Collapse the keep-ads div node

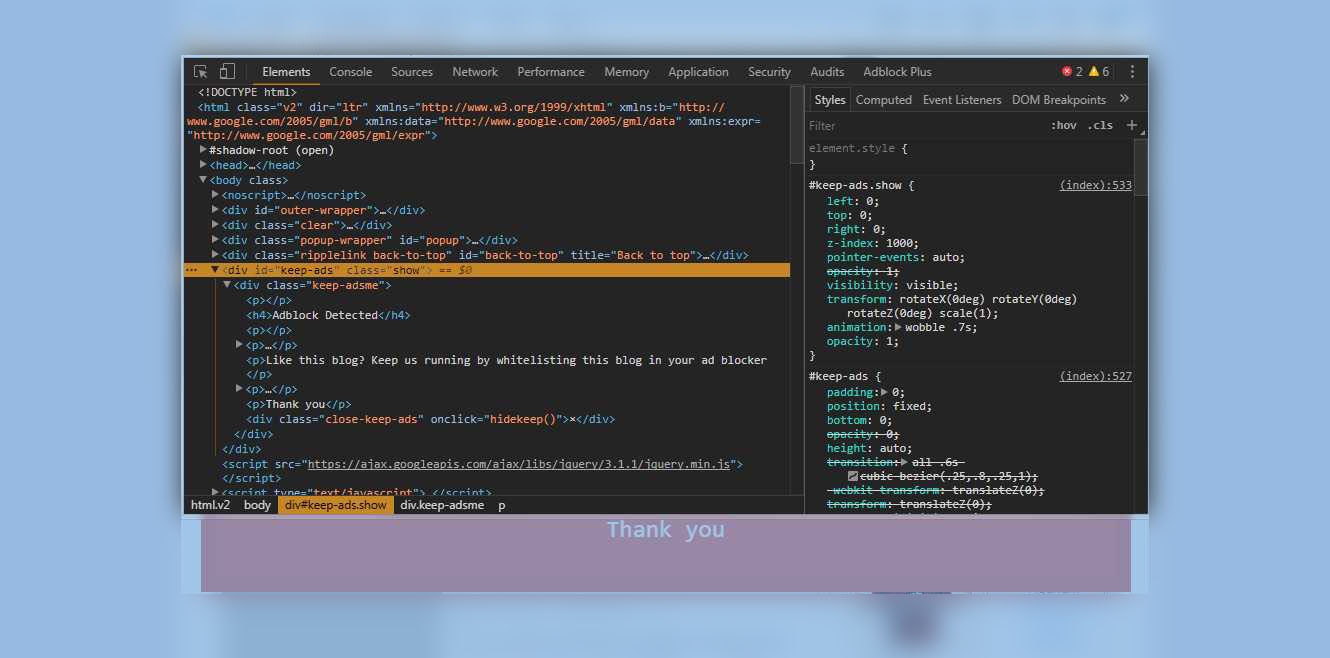(x=215, y=270)
